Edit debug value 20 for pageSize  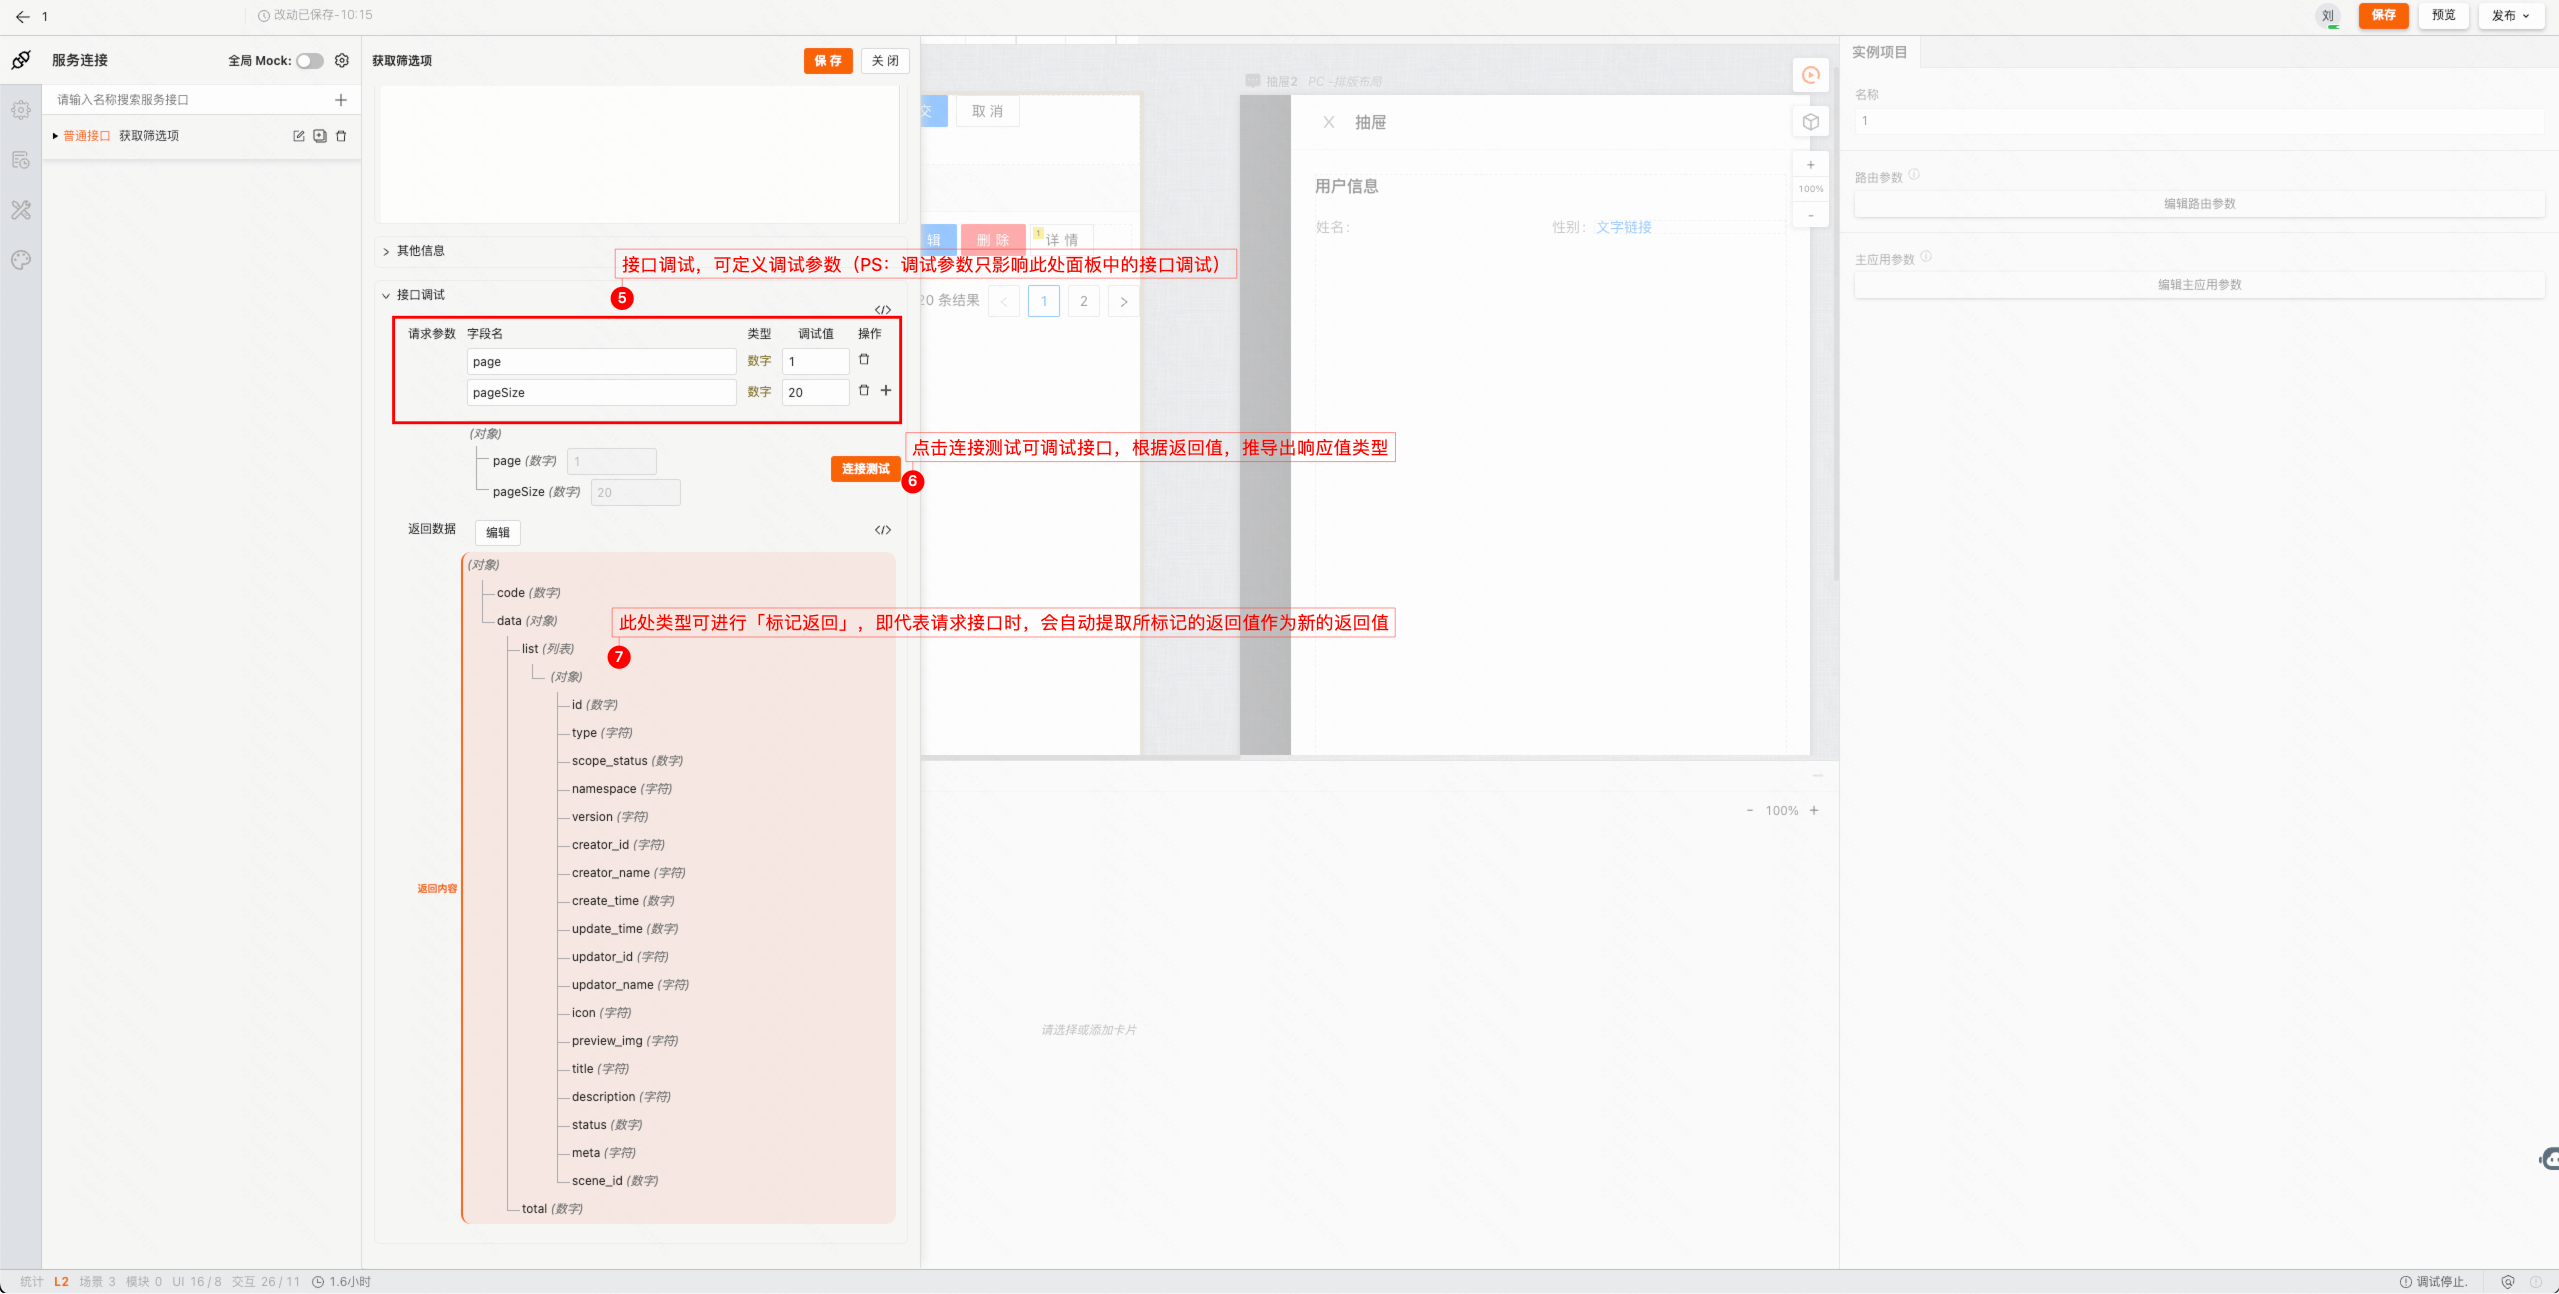tap(816, 393)
